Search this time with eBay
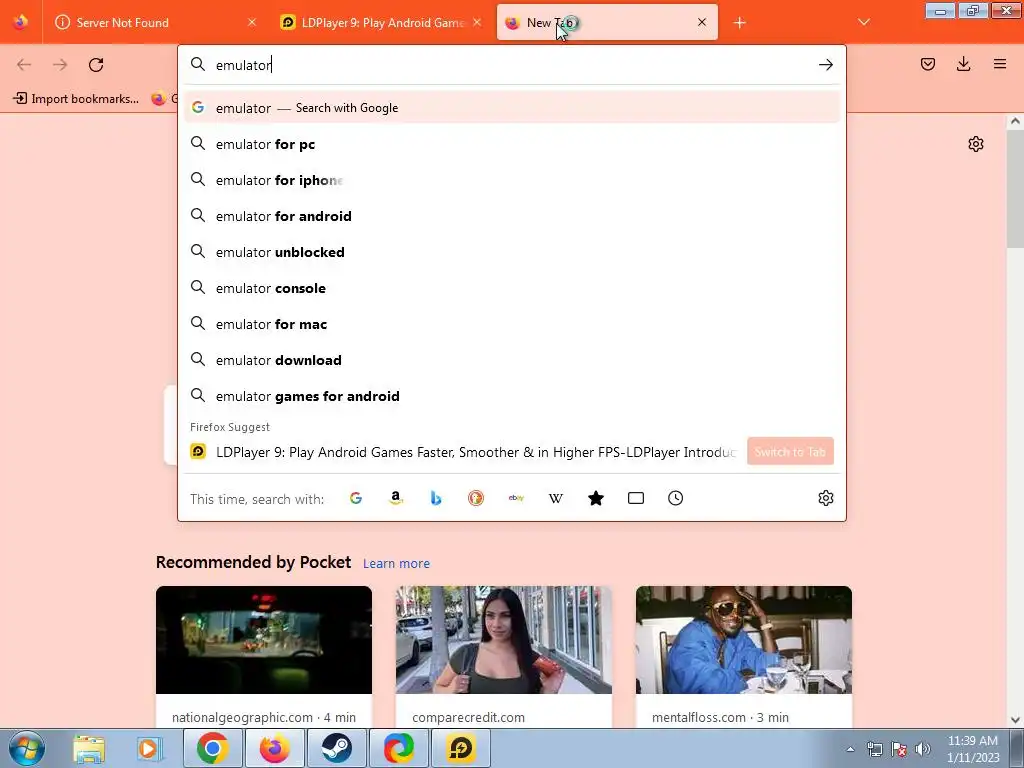 pos(516,498)
